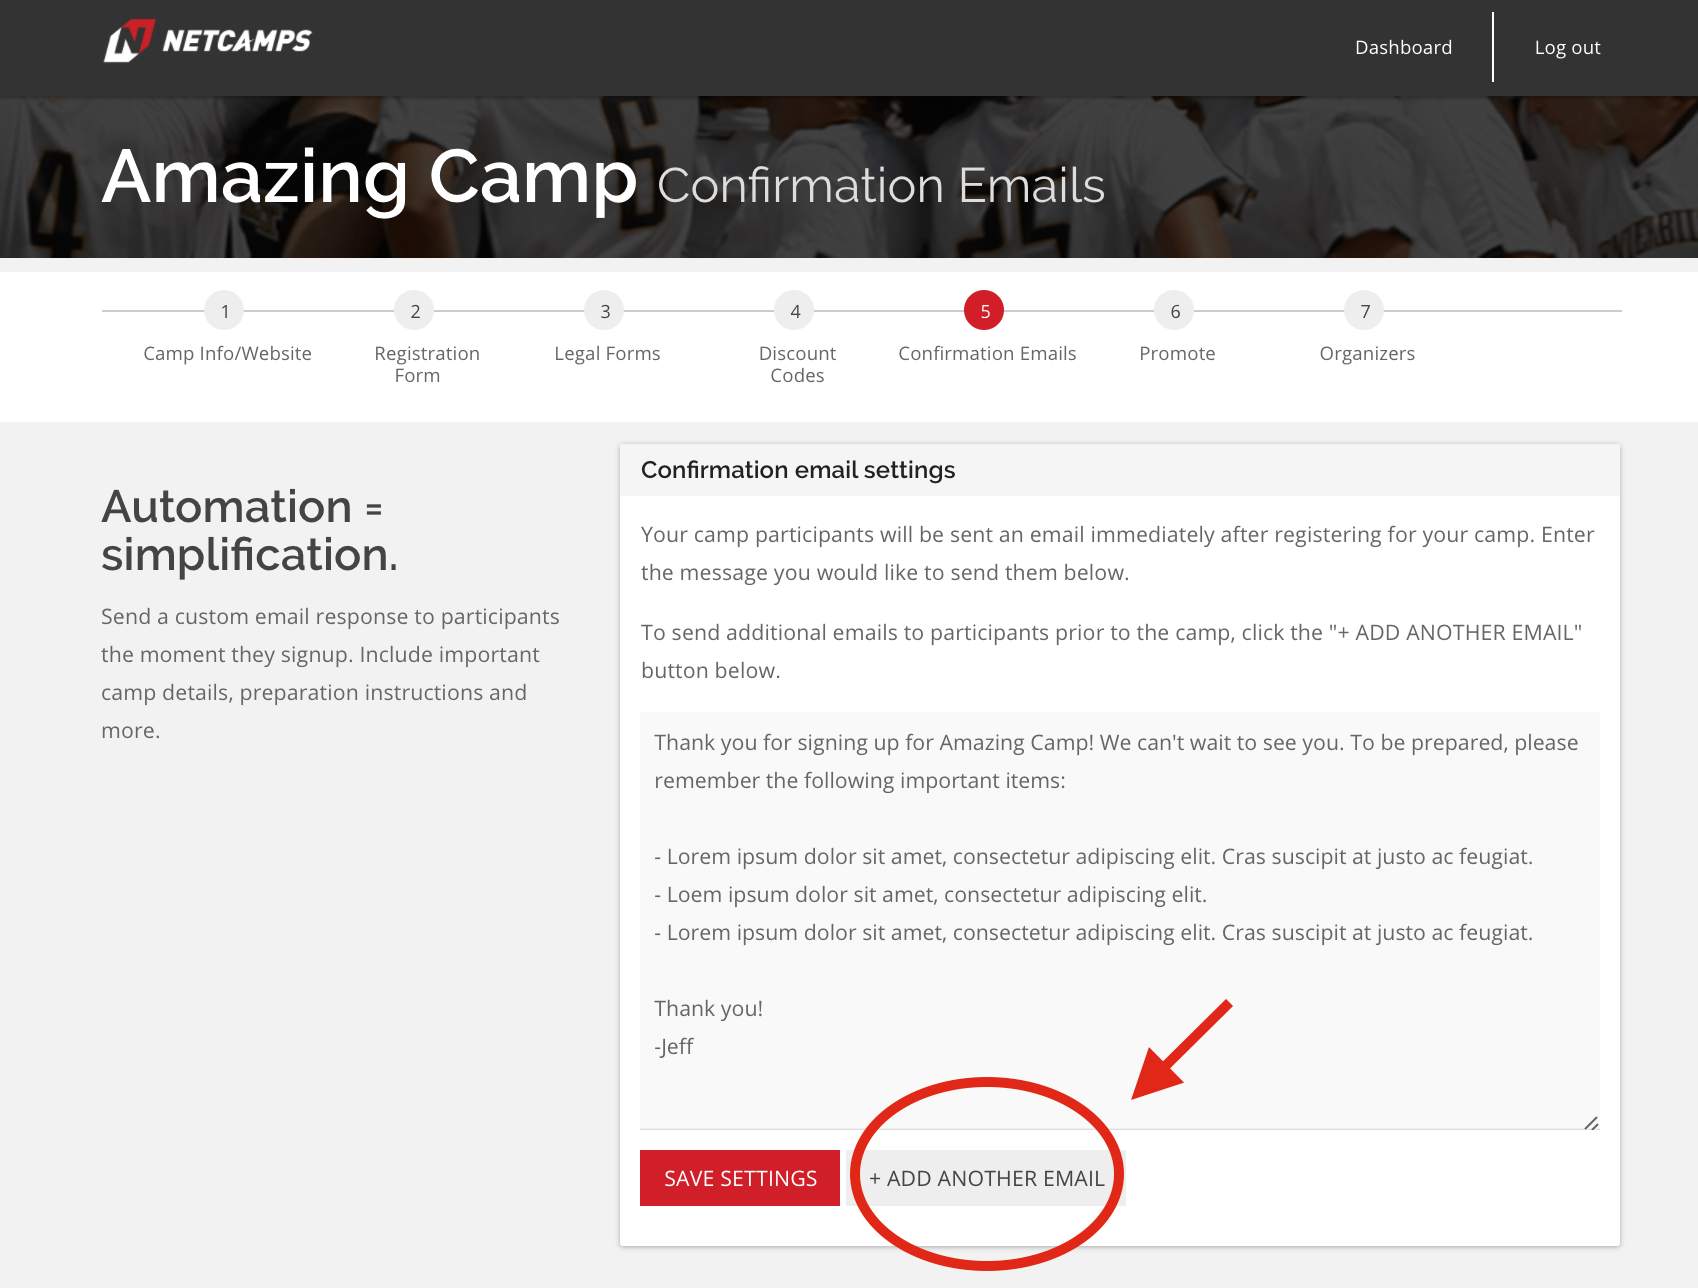
Task: Navigate to Legal Forms step label
Action: [606, 353]
